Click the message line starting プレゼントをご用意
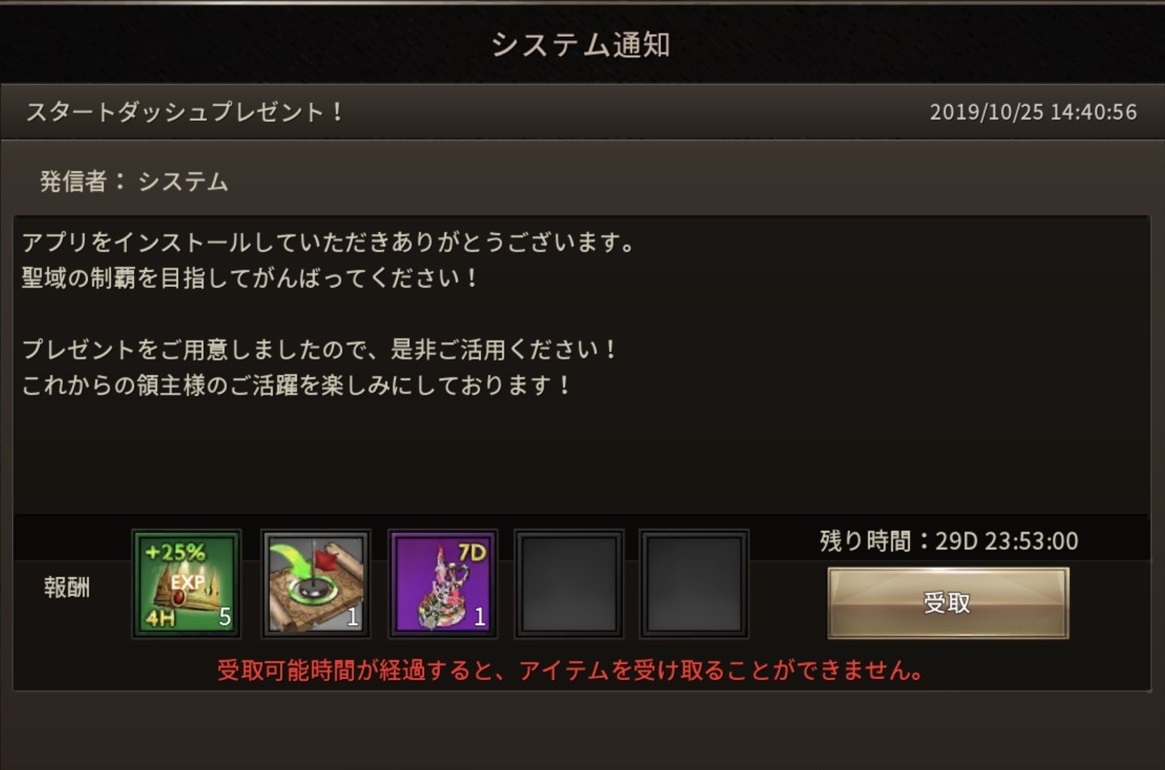Image resolution: width=1165 pixels, height=770 pixels. 319,349
